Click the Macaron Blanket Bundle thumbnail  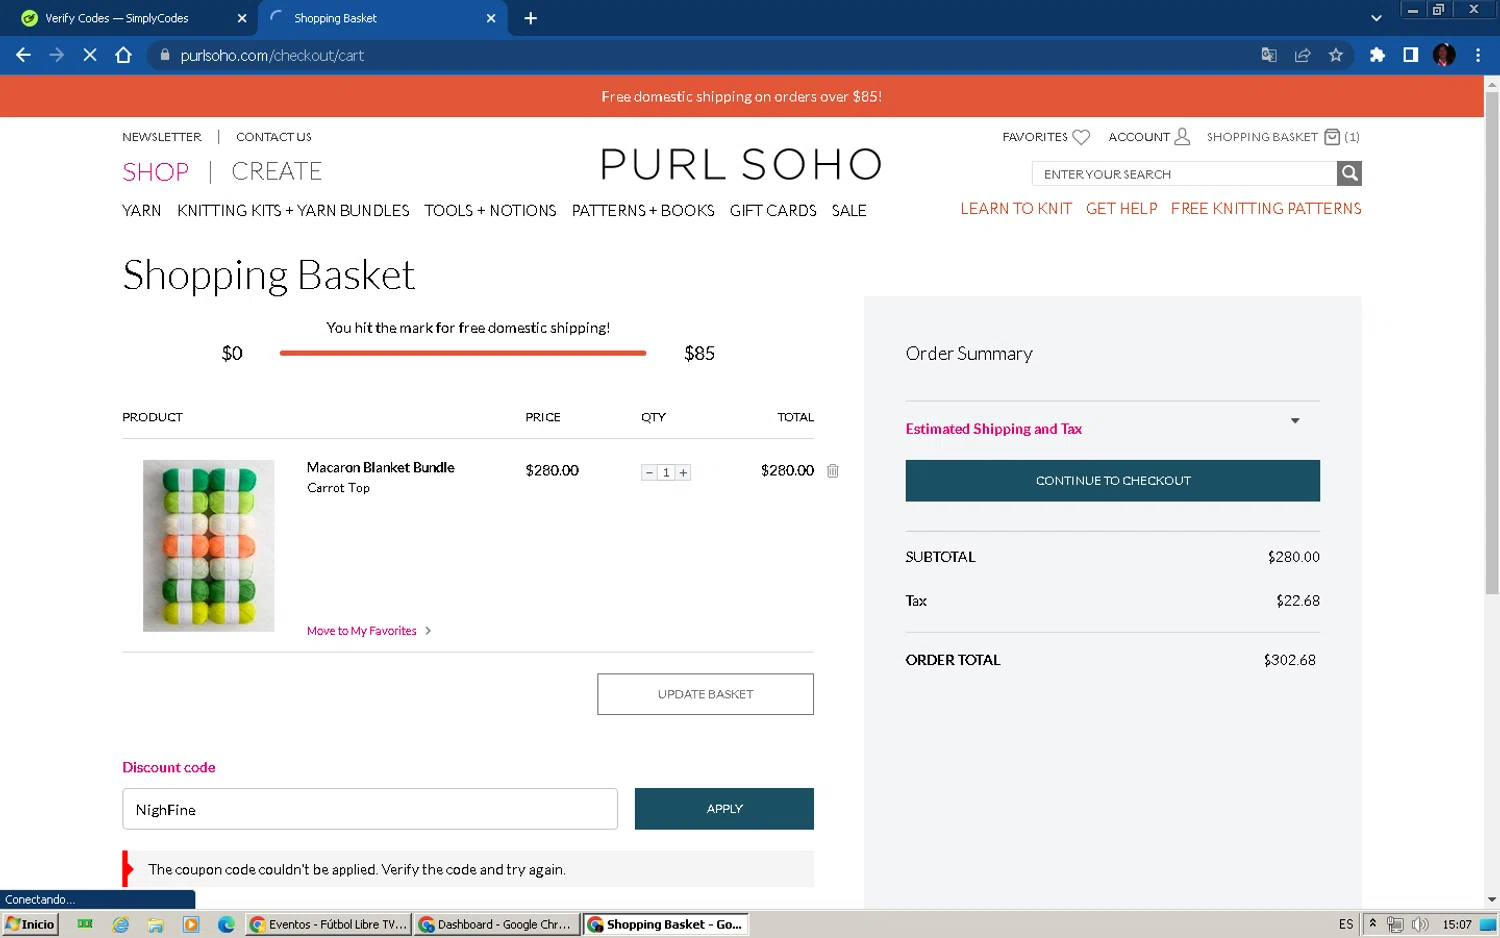coord(208,545)
